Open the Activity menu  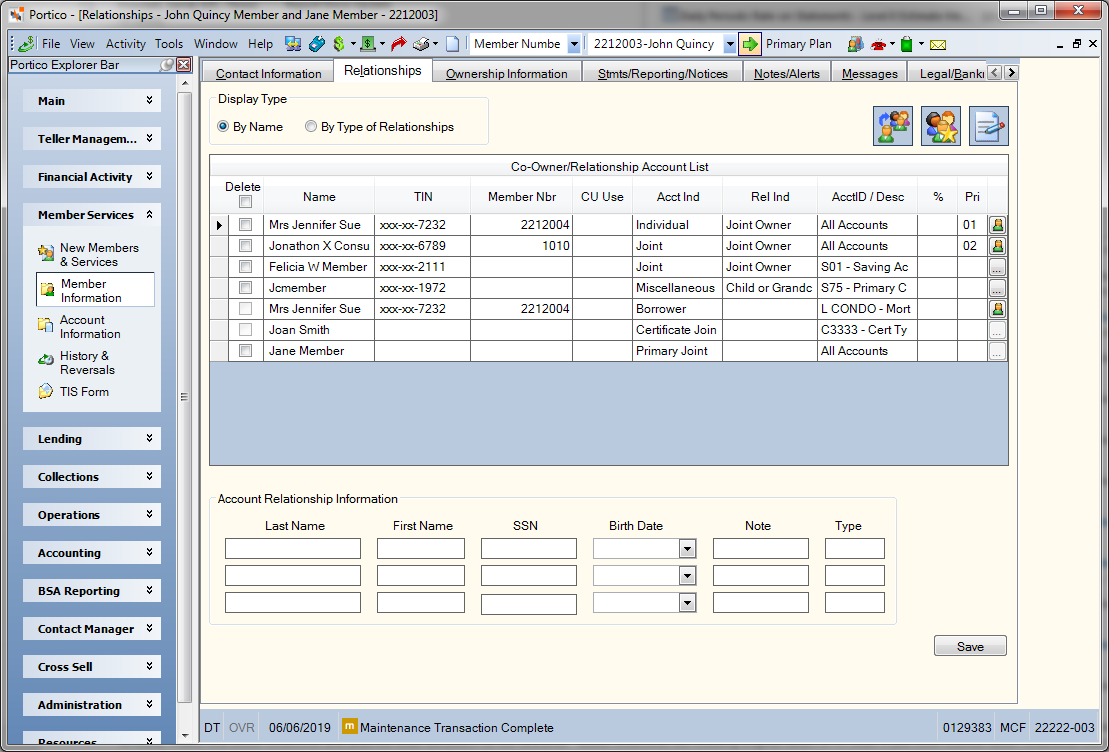click(126, 44)
